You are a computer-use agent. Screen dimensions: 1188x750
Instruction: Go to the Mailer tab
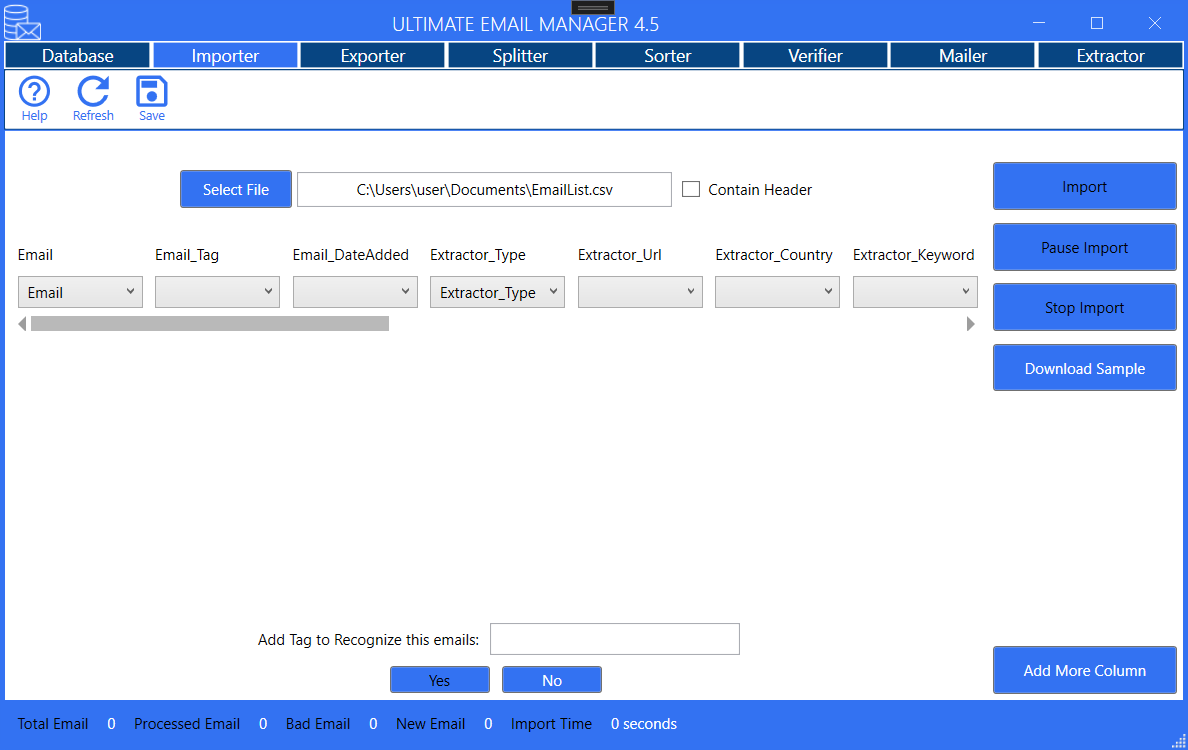pyautogui.click(x=962, y=55)
